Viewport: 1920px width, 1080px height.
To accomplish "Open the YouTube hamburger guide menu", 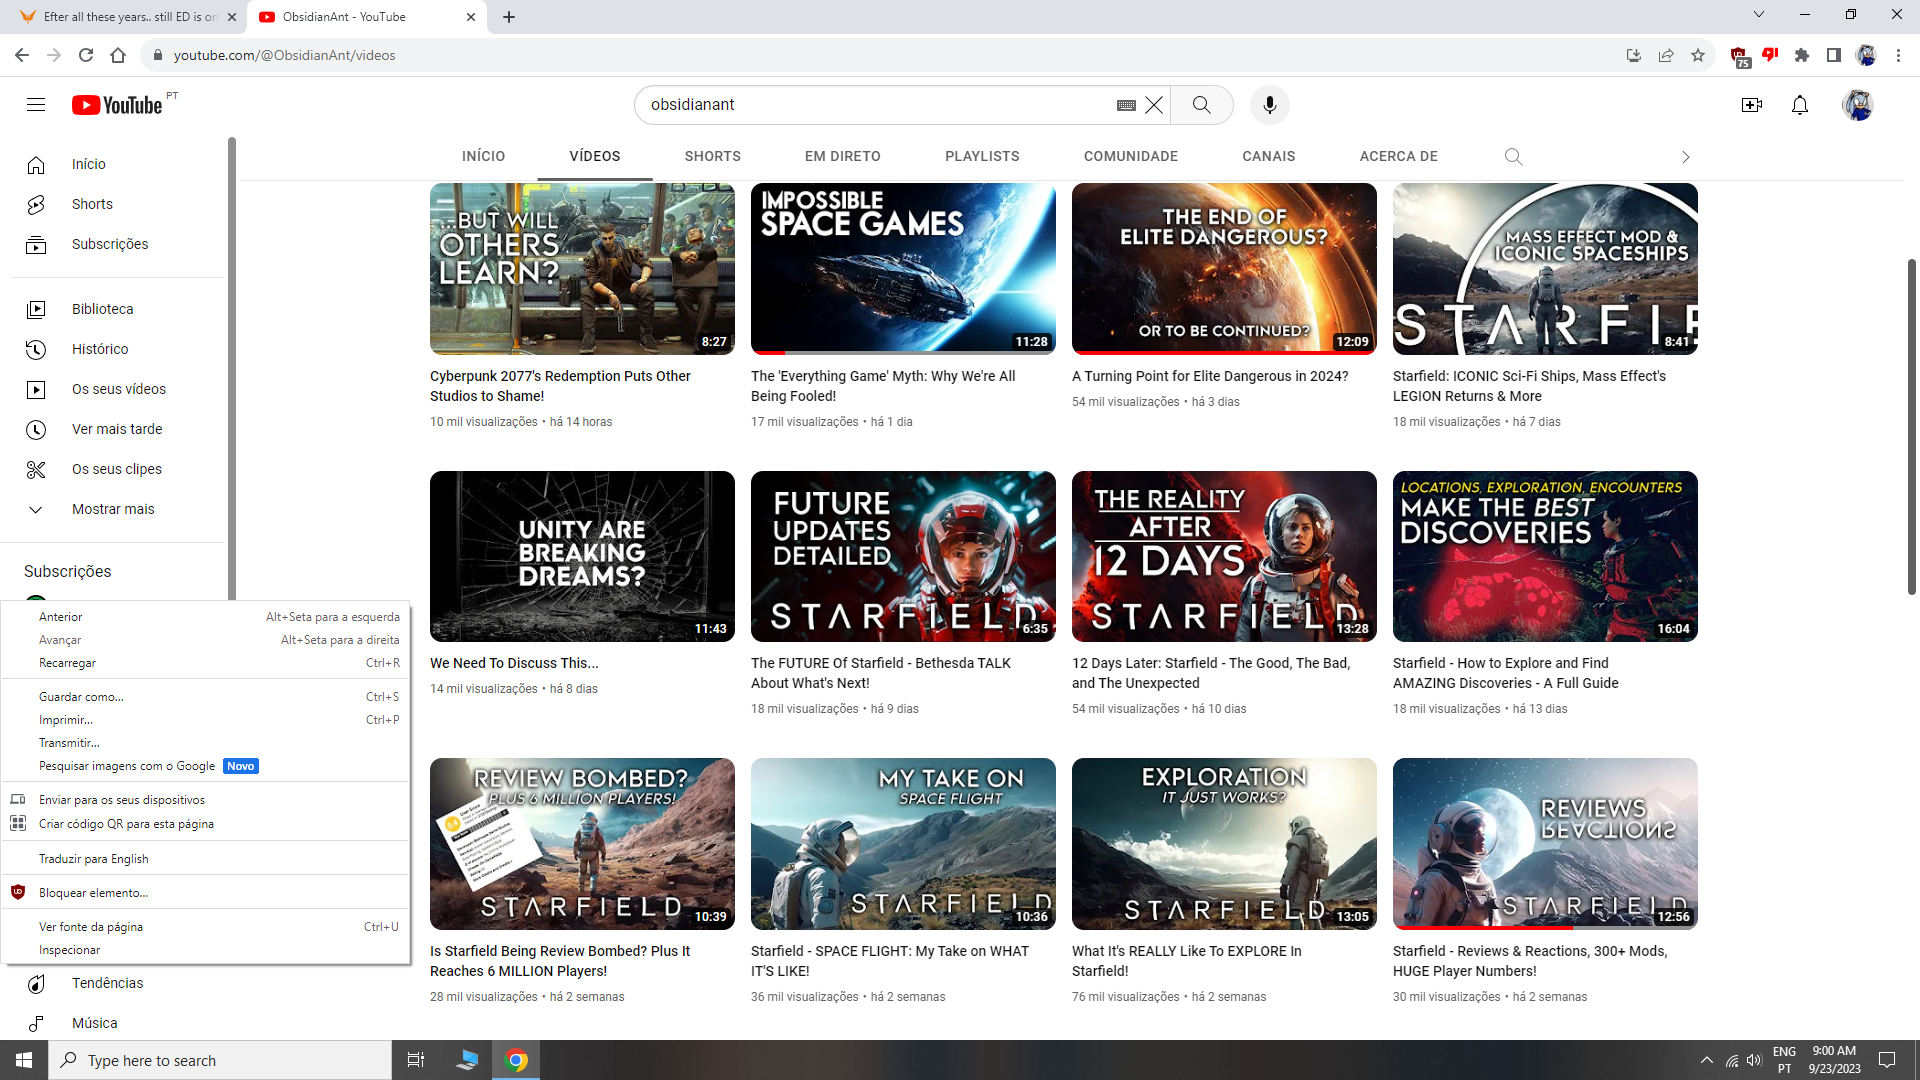I will tap(36, 105).
